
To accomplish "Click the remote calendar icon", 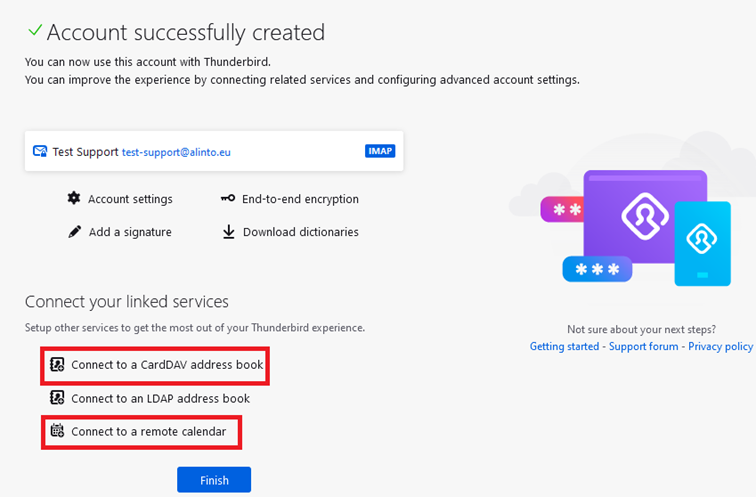I will (57, 432).
